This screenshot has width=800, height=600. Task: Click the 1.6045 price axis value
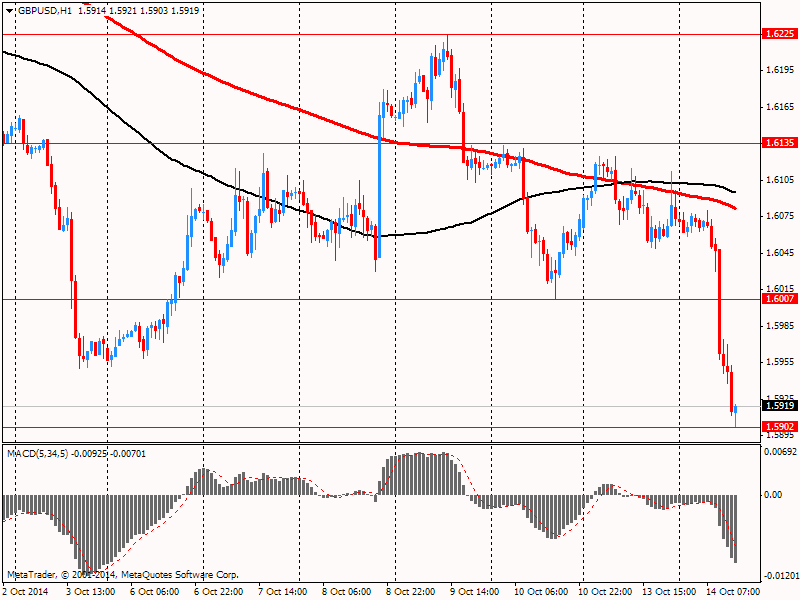click(x=781, y=253)
